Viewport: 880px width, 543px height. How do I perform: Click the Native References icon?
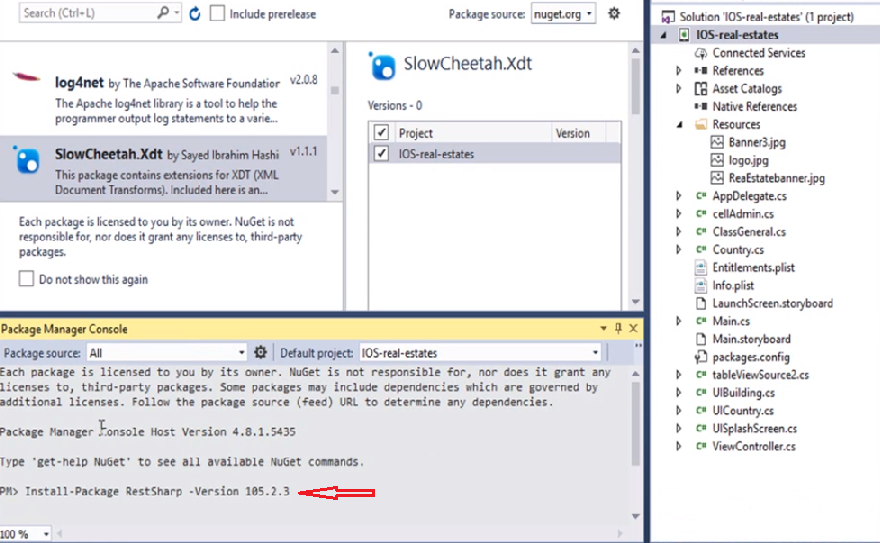(x=700, y=107)
